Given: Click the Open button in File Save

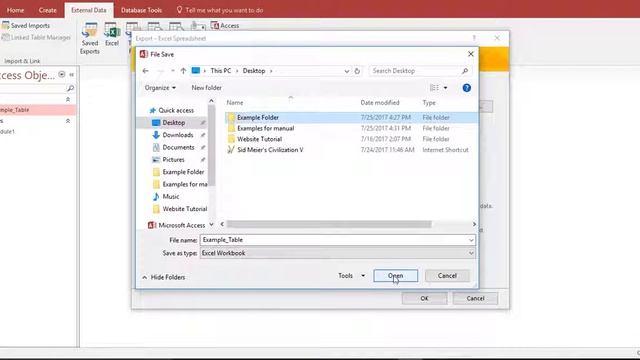Looking at the screenshot, I should click(x=396, y=276).
